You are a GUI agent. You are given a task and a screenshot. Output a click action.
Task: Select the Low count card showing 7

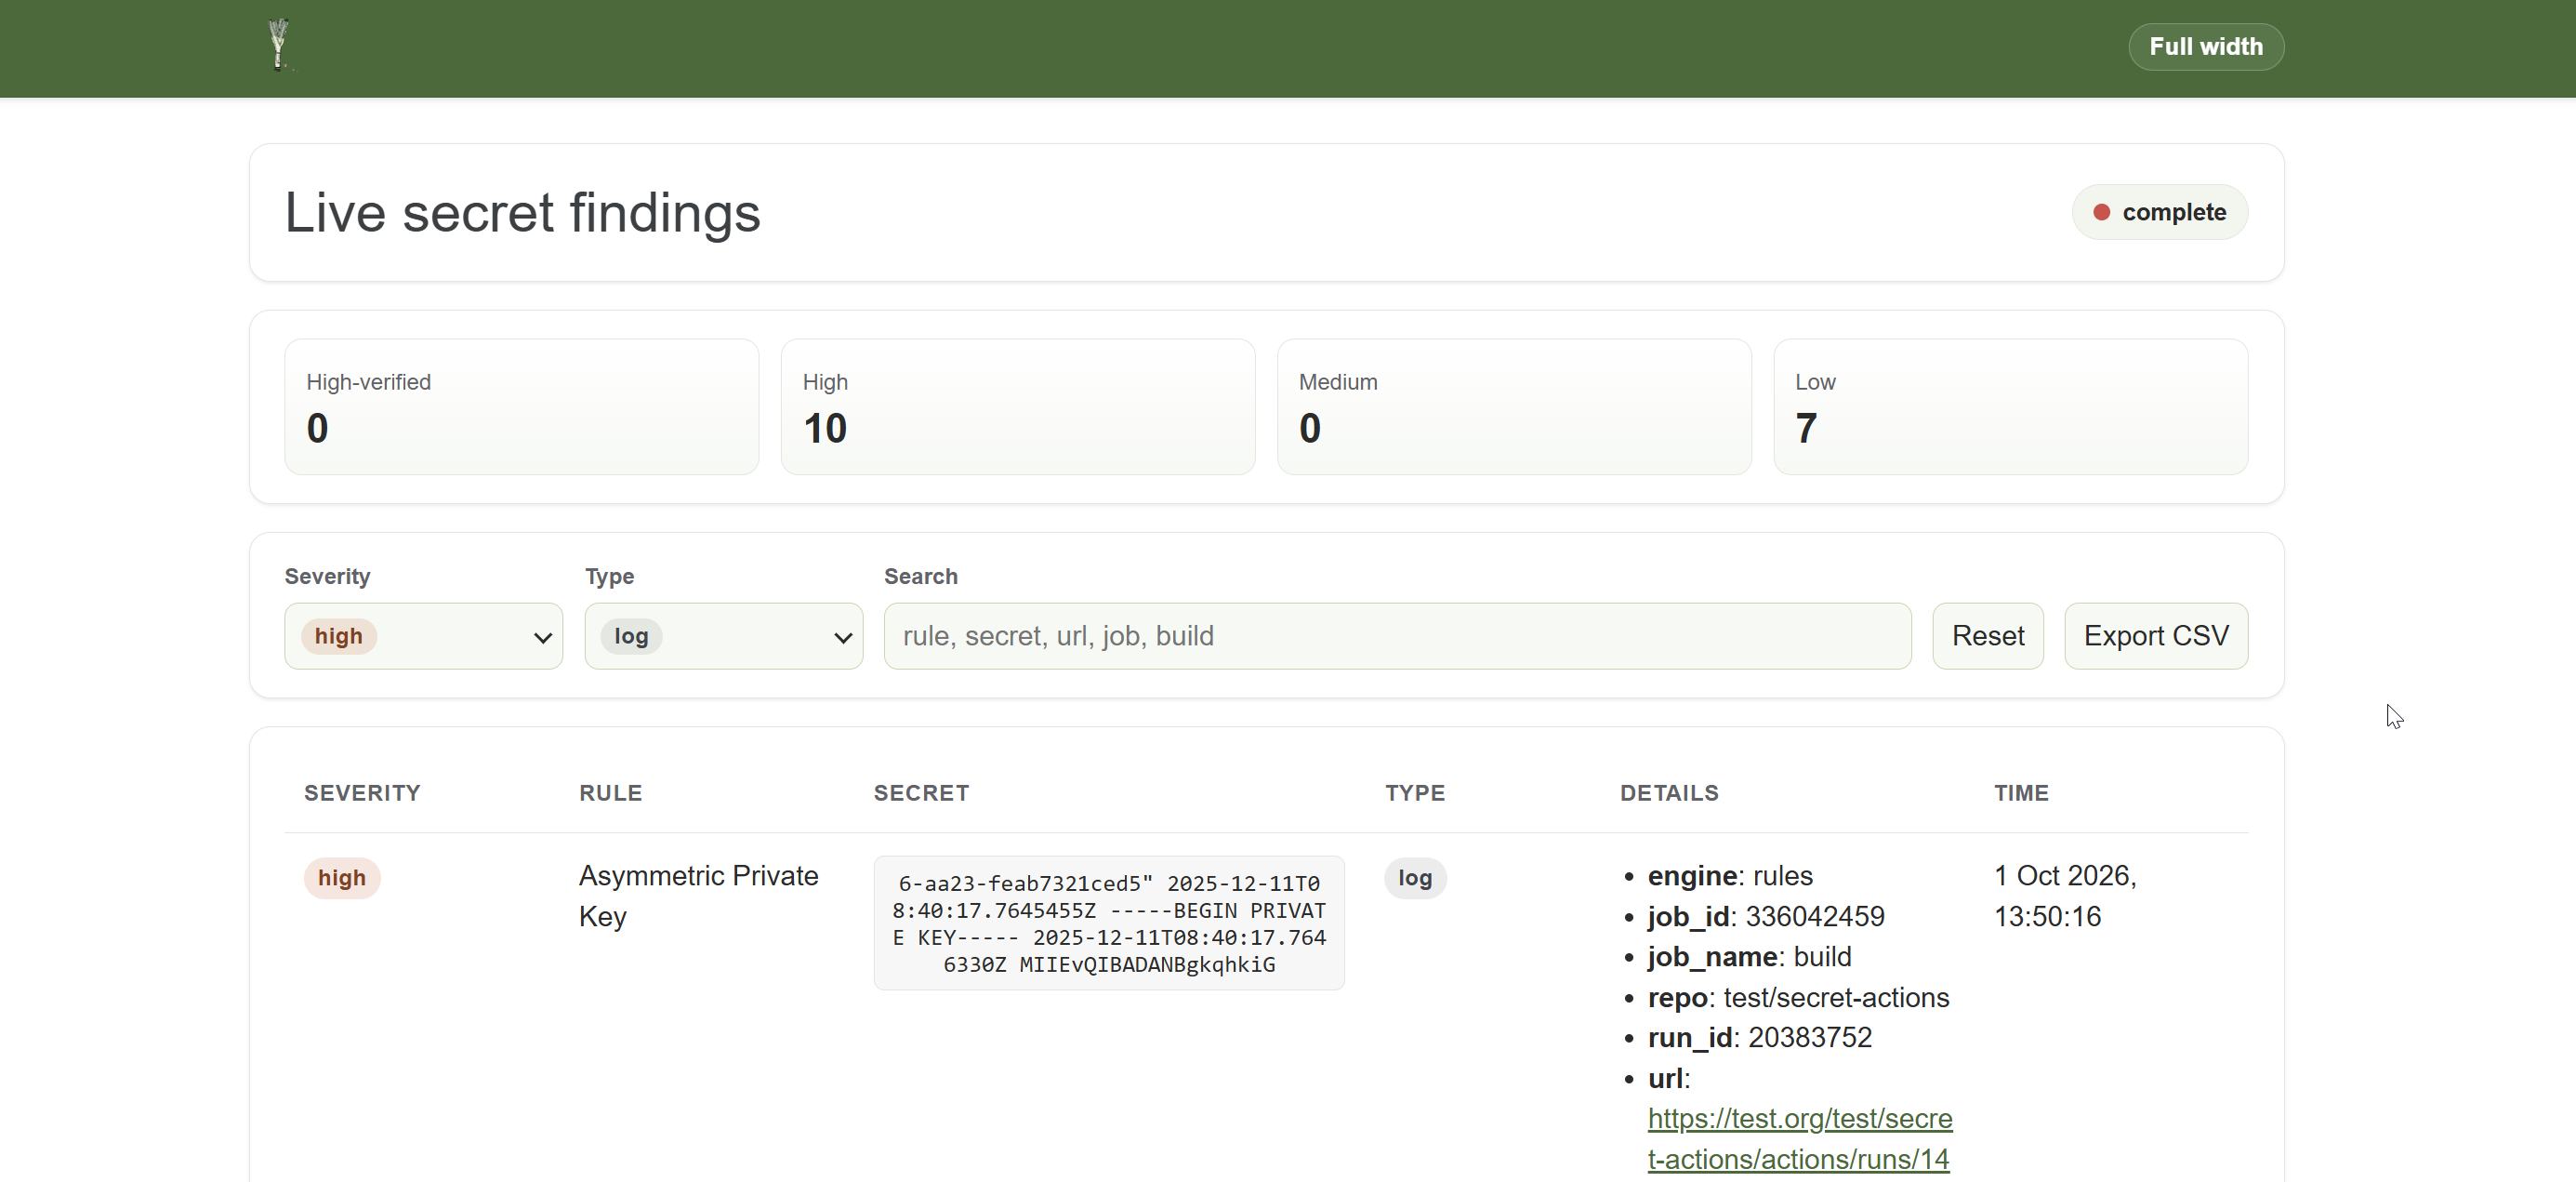2010,407
